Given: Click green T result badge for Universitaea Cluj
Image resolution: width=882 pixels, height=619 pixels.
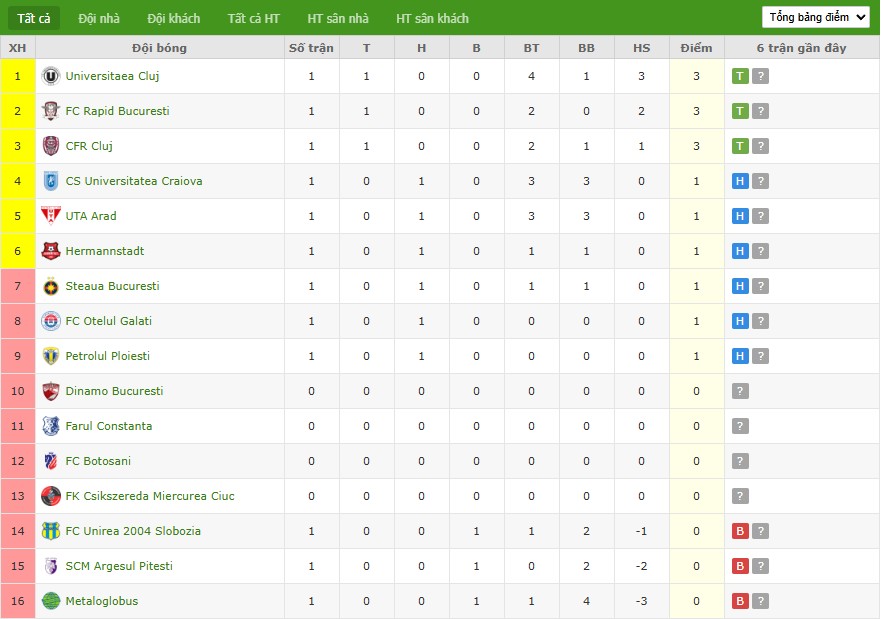Looking at the screenshot, I should click(x=740, y=76).
